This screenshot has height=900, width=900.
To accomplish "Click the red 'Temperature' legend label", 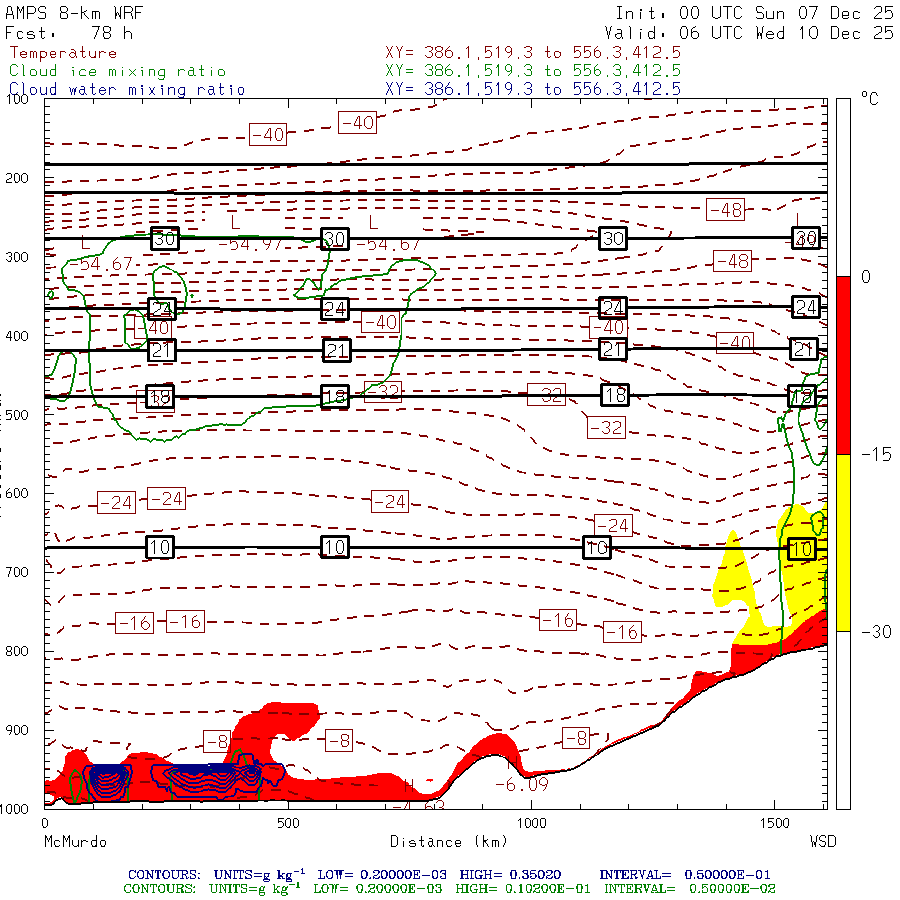I will point(63,53).
